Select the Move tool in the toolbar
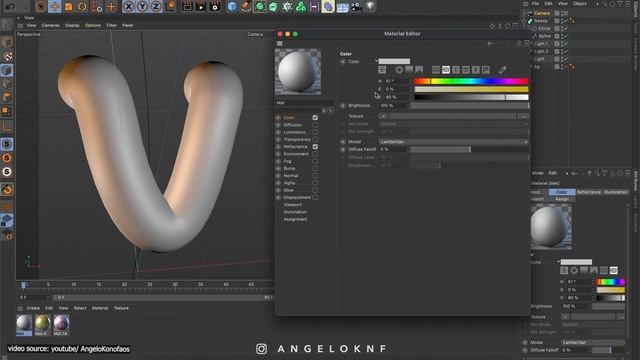 point(54,7)
